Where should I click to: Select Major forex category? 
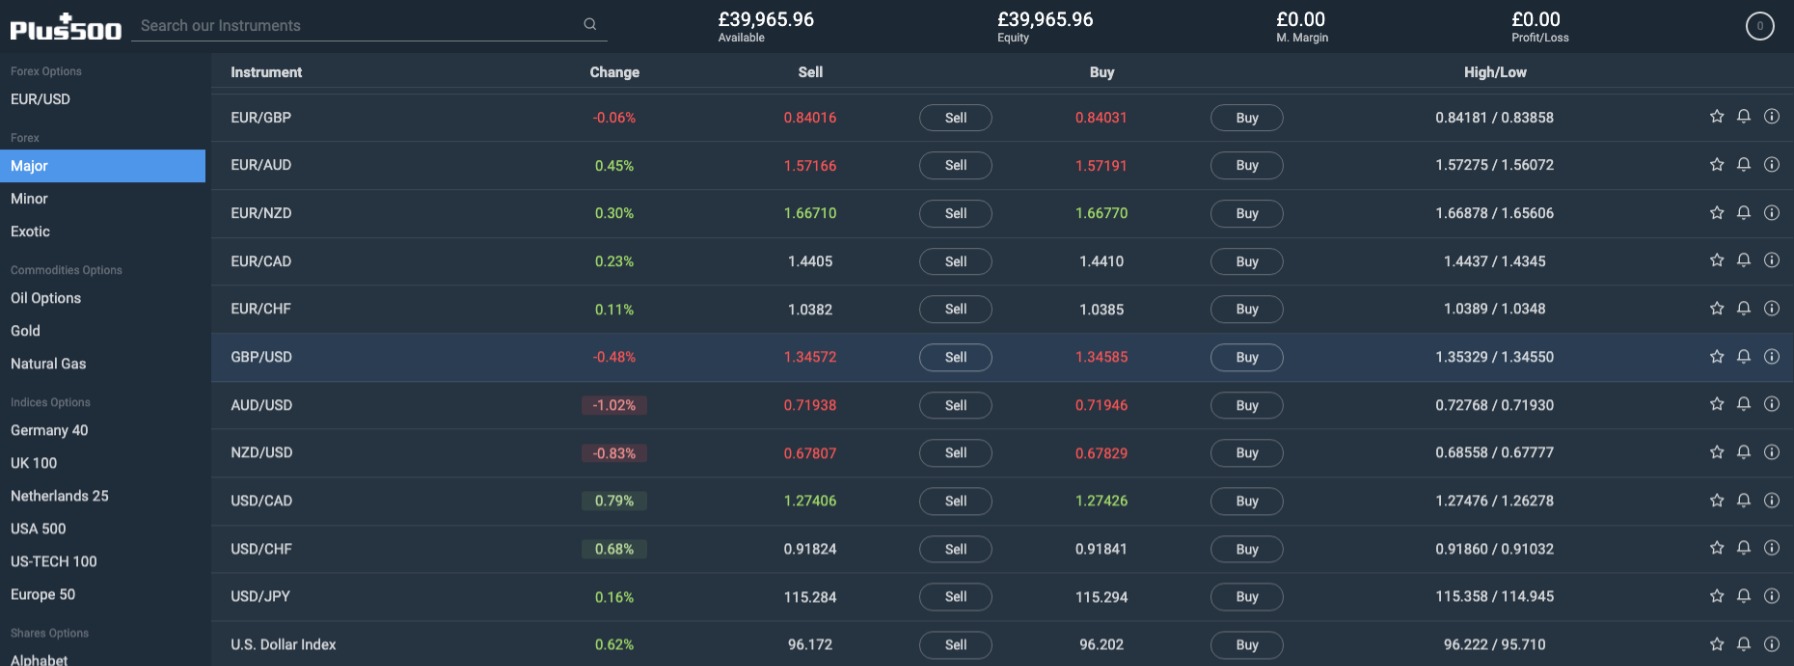tap(103, 166)
